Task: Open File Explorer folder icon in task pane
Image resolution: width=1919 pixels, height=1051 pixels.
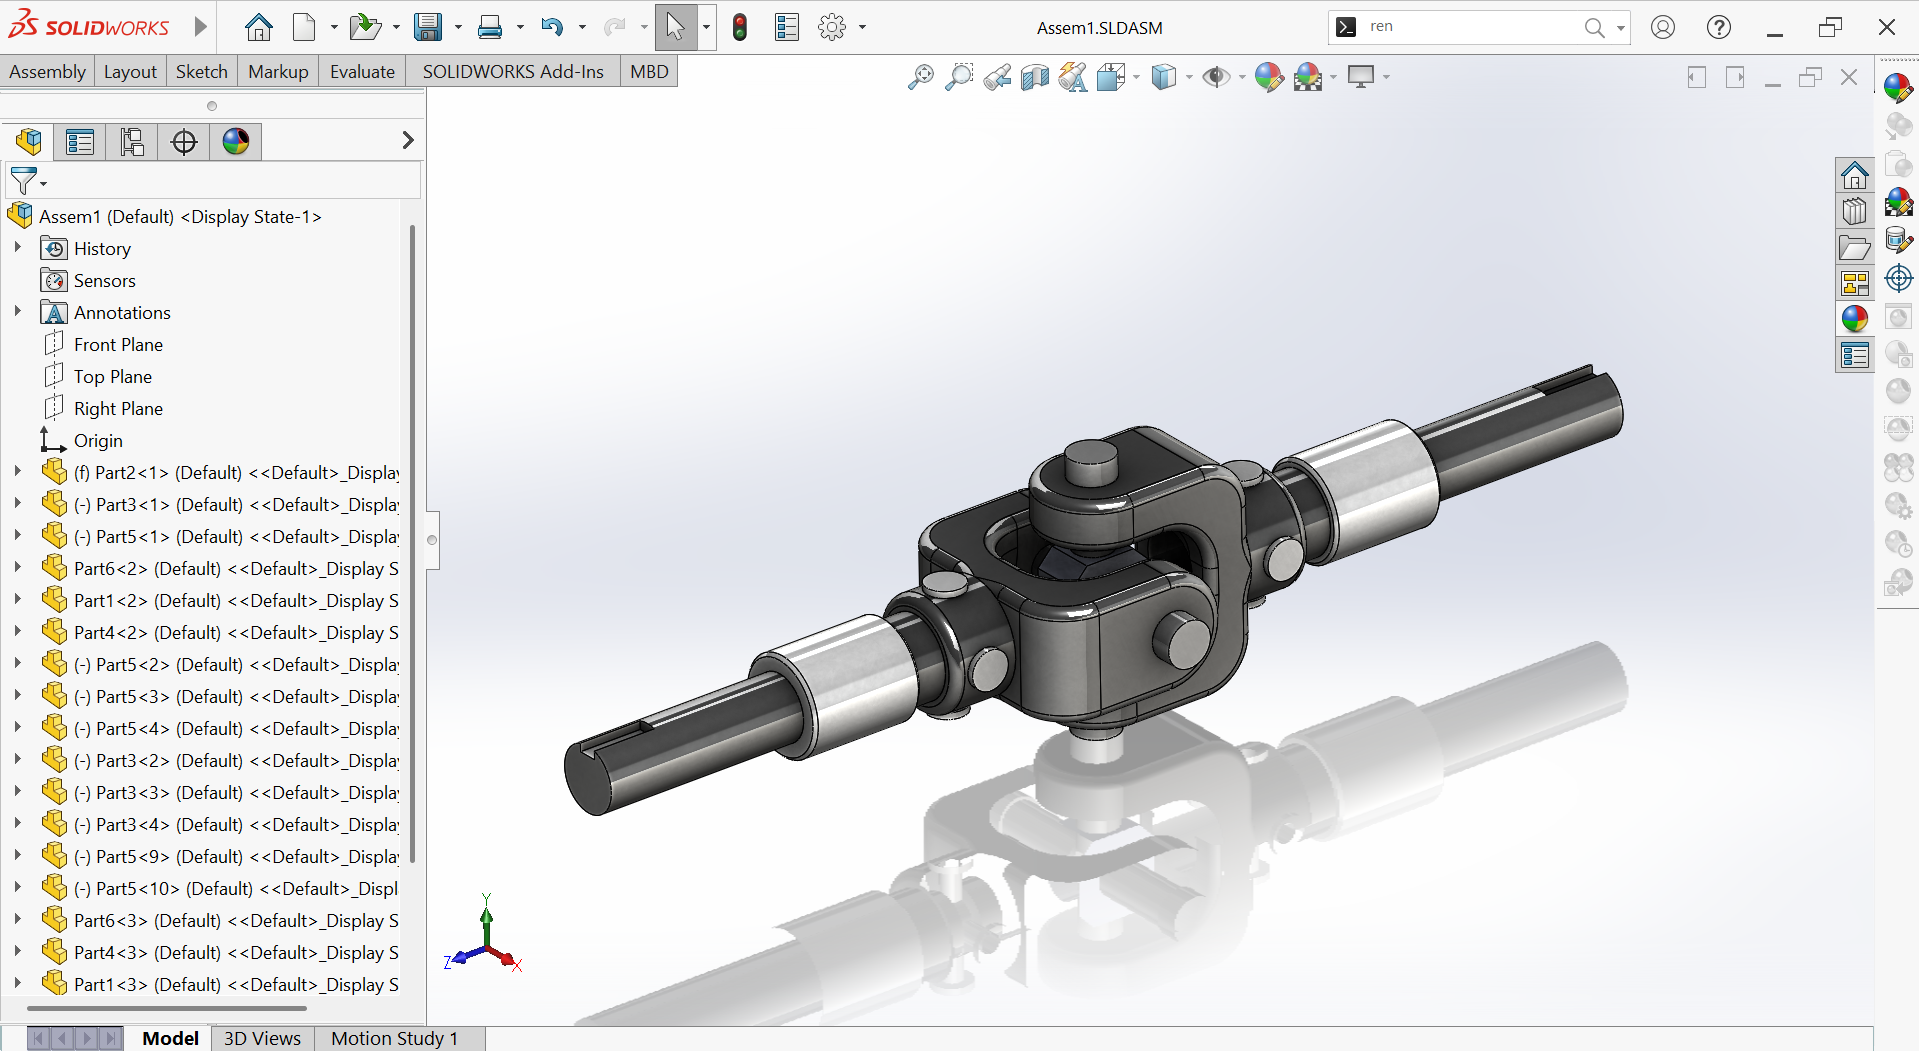Action: click(x=1855, y=248)
